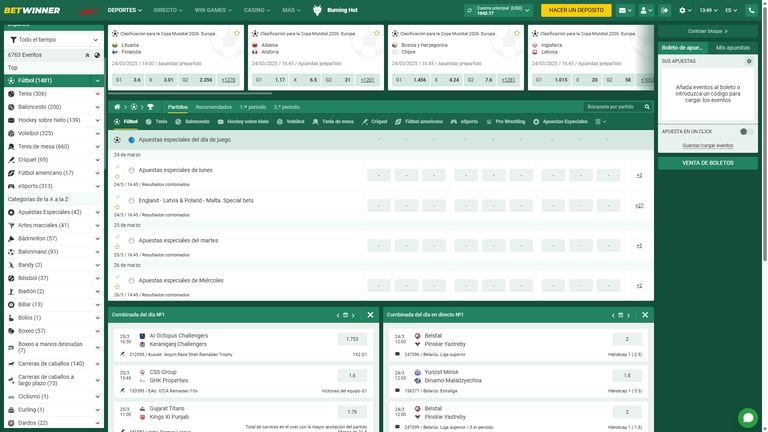
Task: Click the VENTA DE BOLETOS button
Action: pyautogui.click(x=708, y=163)
